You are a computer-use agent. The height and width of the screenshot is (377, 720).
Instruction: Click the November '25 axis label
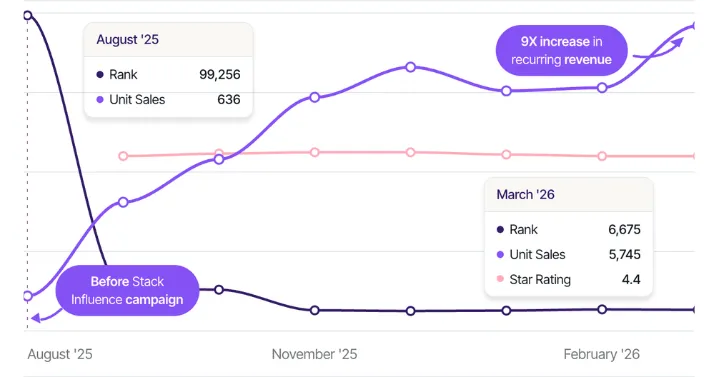pyautogui.click(x=315, y=354)
